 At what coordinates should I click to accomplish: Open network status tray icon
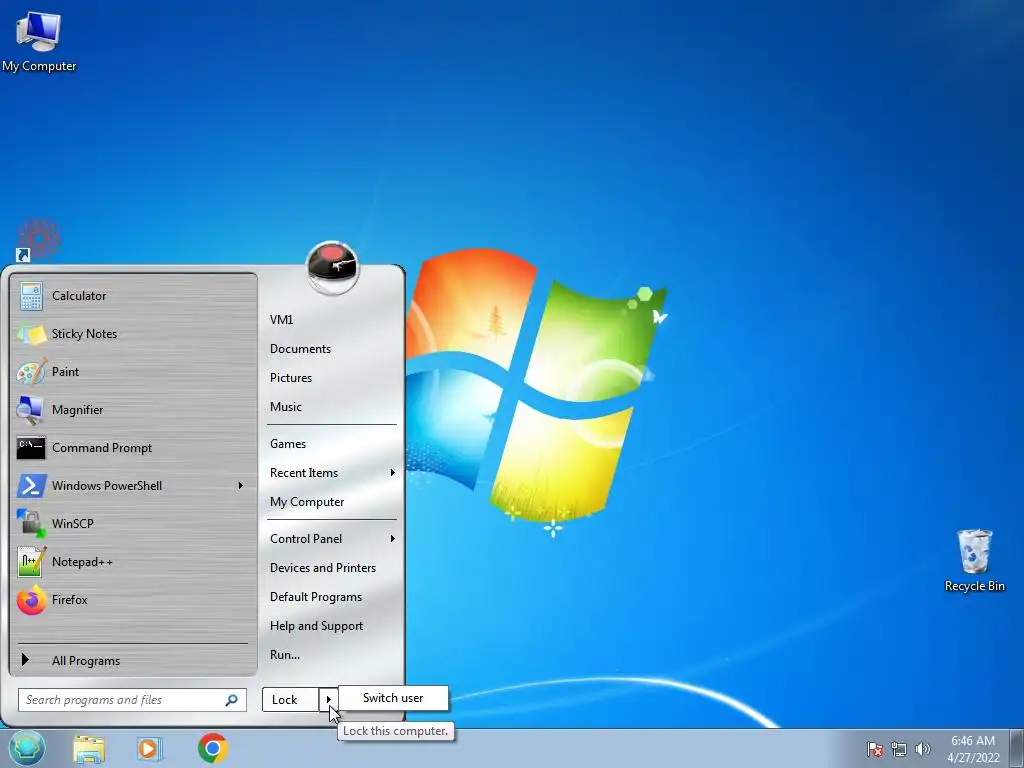click(x=899, y=749)
